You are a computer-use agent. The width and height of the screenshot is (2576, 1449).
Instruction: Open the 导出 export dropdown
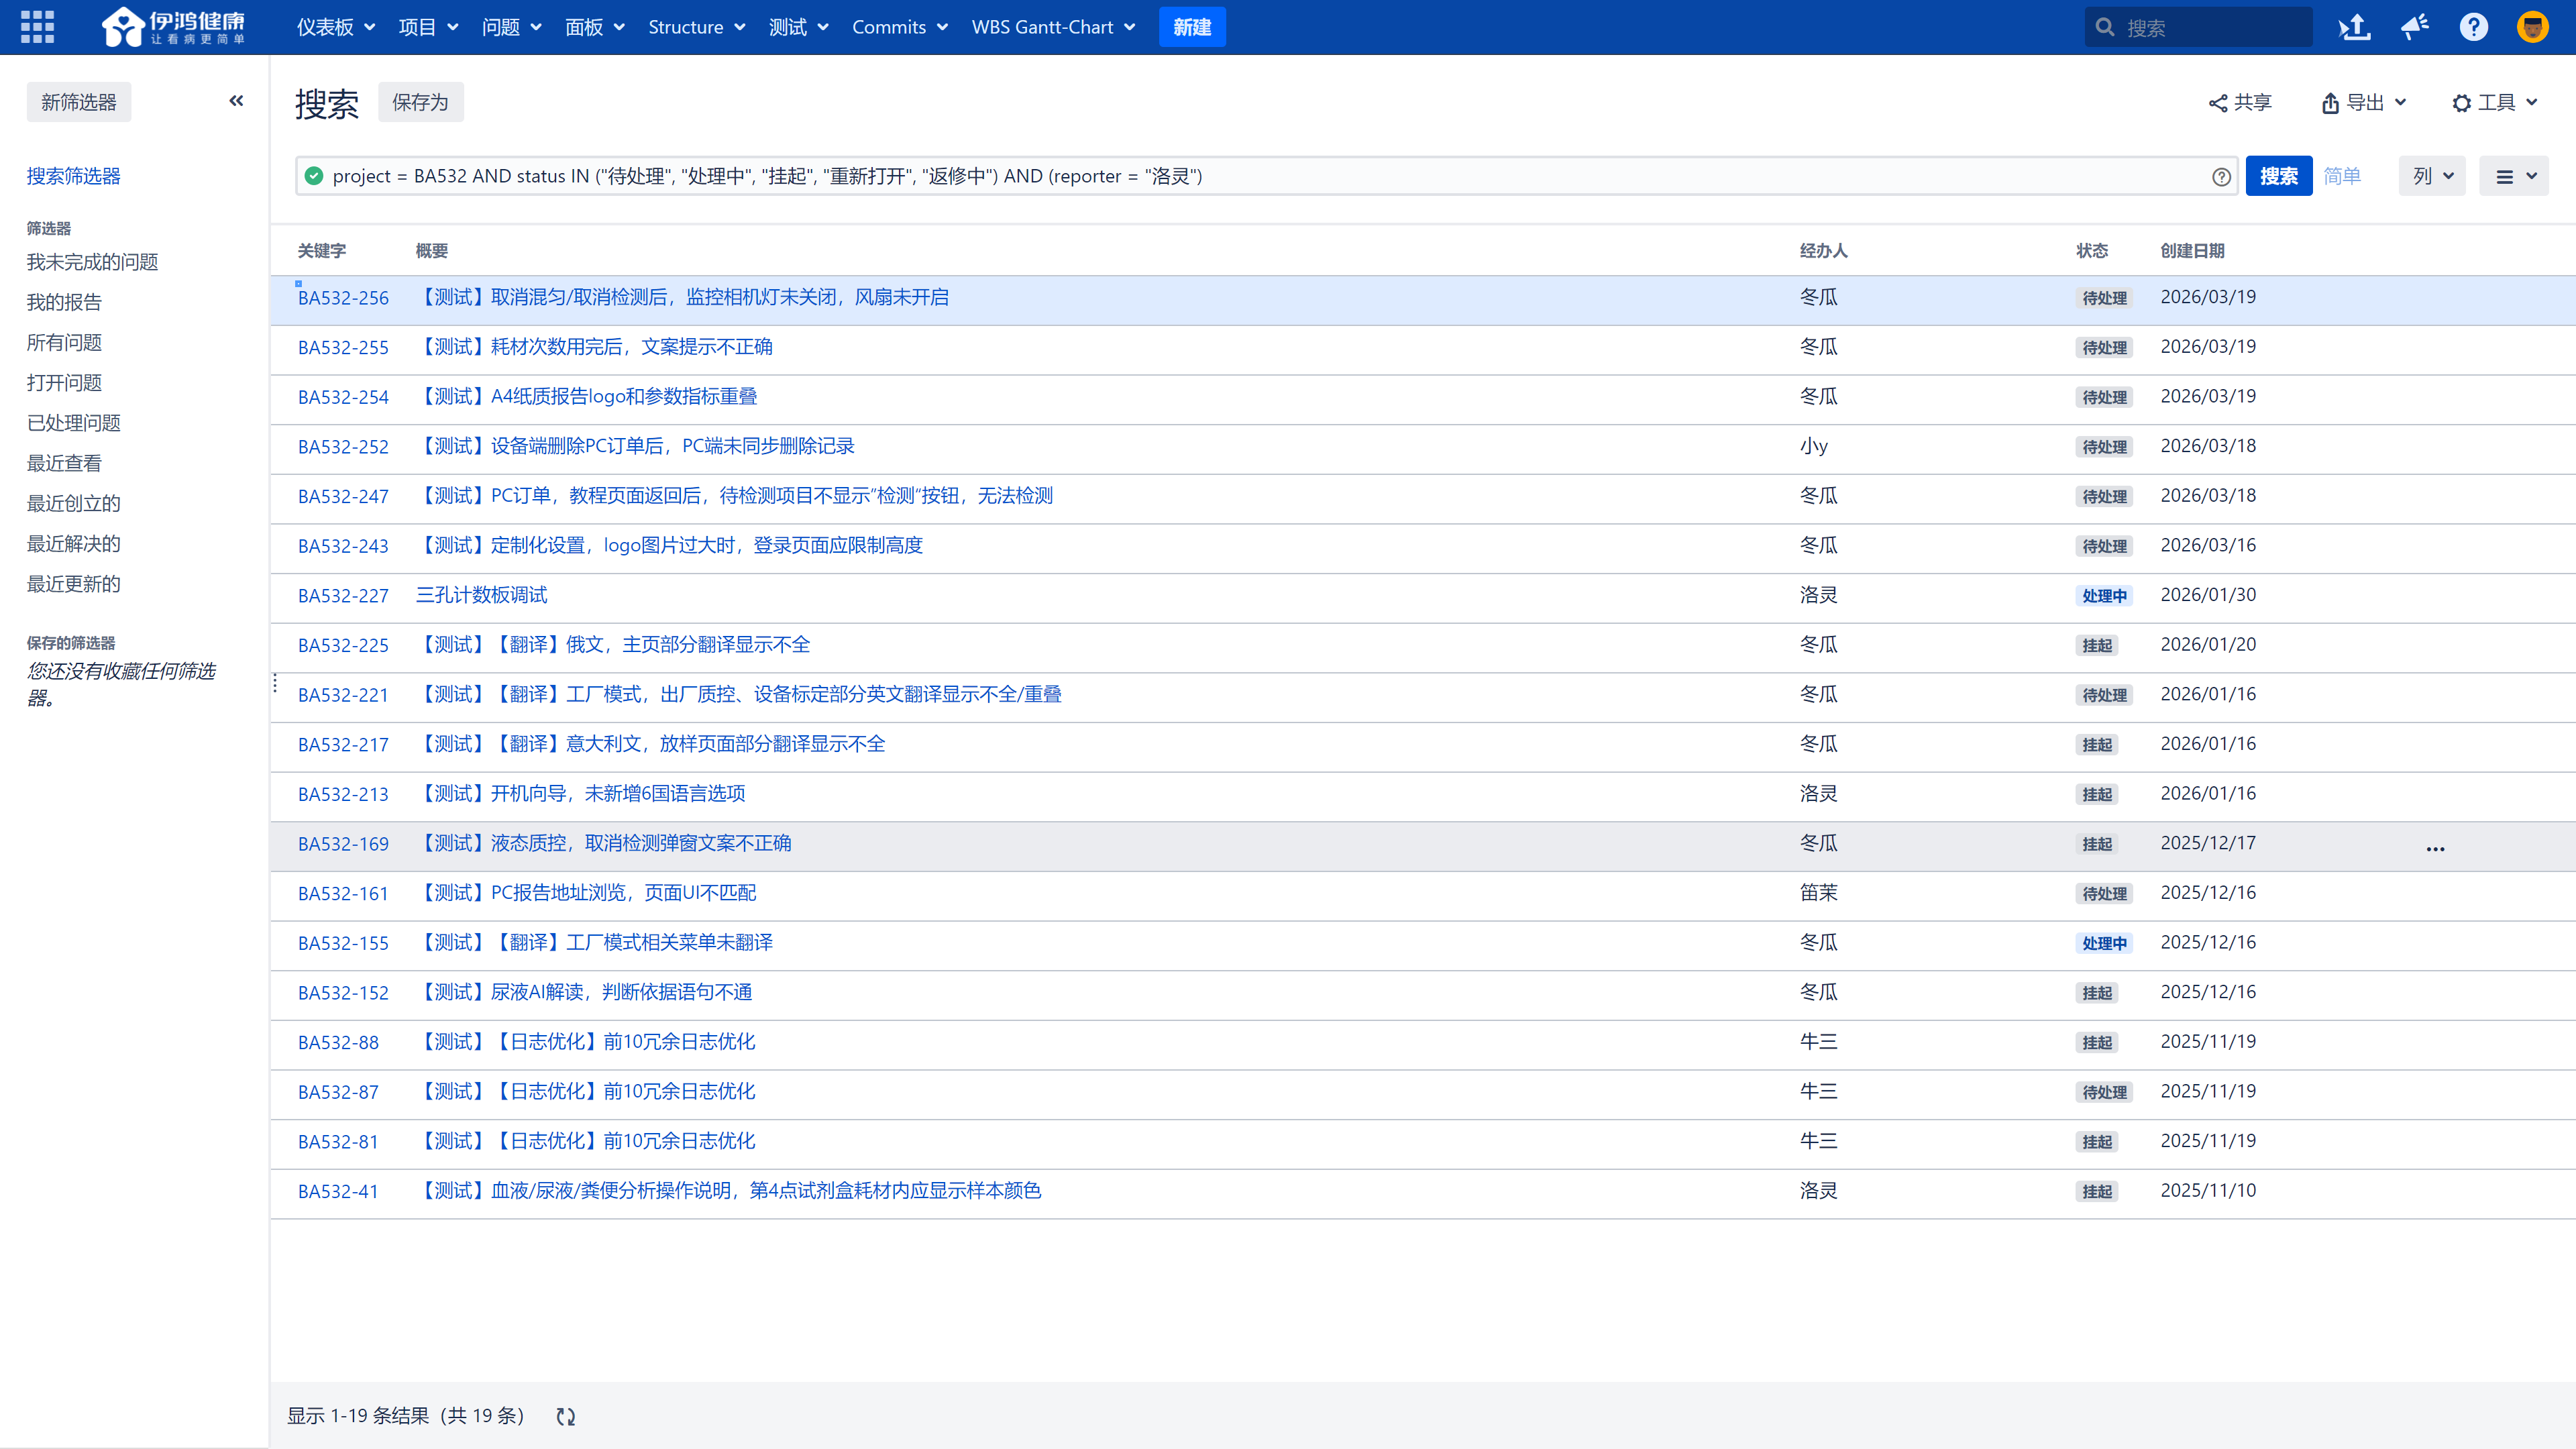point(2364,102)
